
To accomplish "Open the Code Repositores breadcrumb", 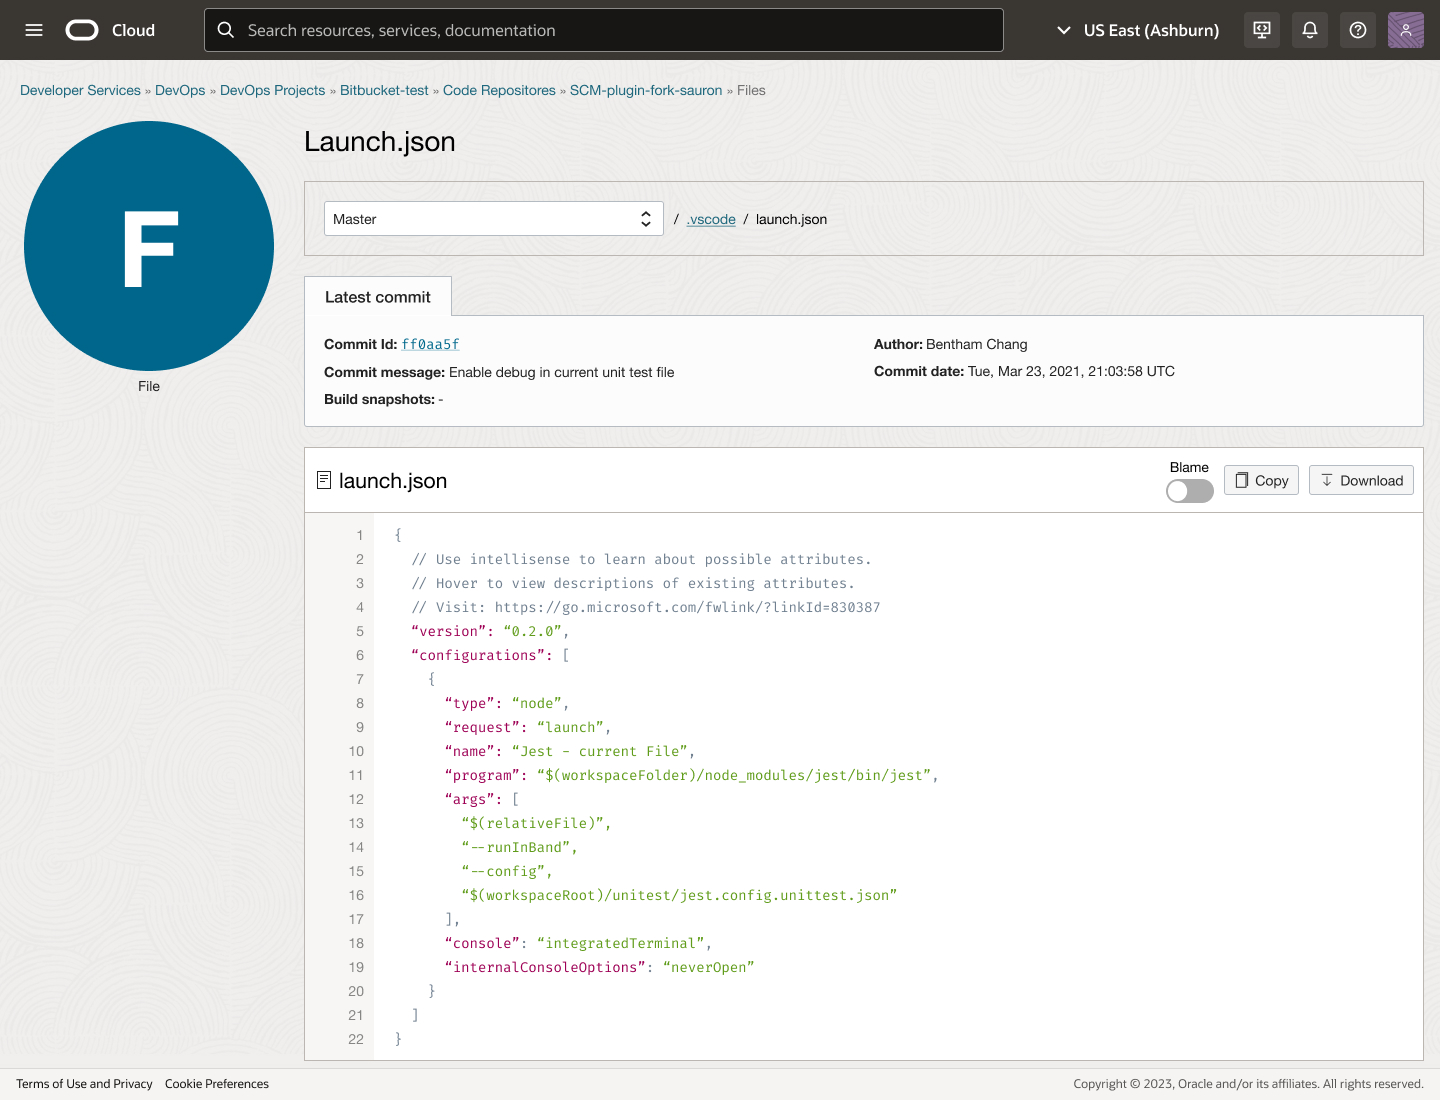I will coord(499,90).
